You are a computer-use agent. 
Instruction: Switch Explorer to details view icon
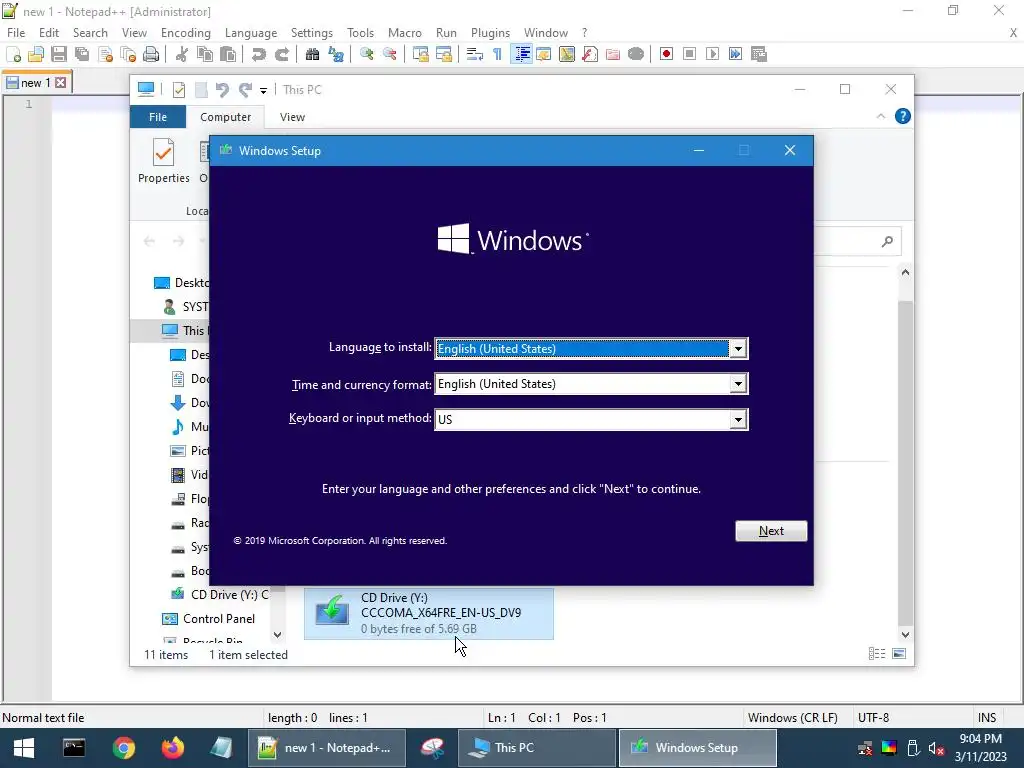pyautogui.click(x=877, y=654)
